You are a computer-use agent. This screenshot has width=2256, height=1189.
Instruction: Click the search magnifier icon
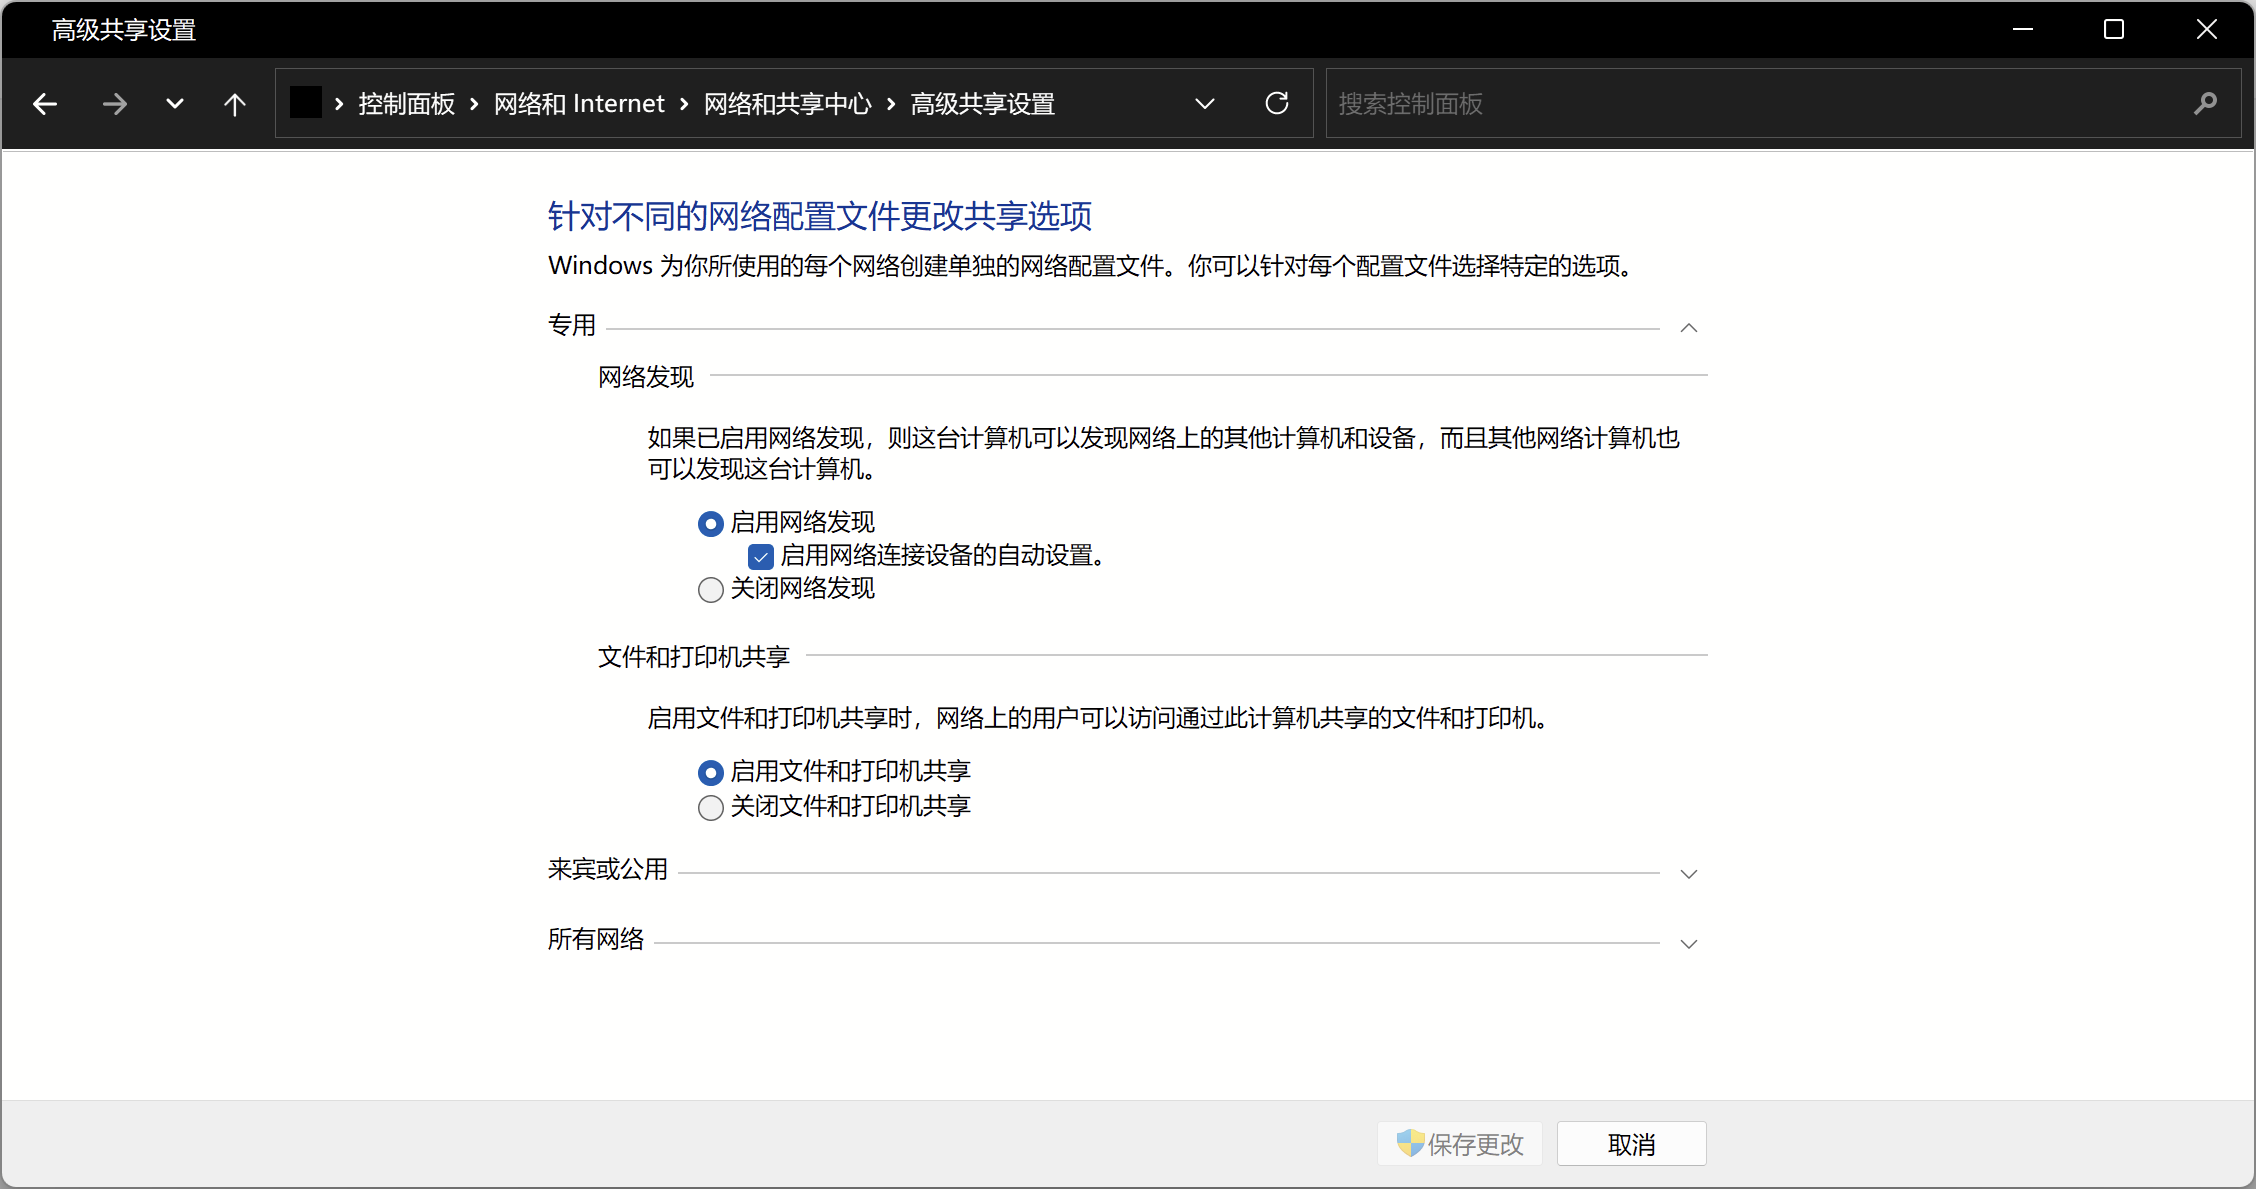coord(2205,104)
